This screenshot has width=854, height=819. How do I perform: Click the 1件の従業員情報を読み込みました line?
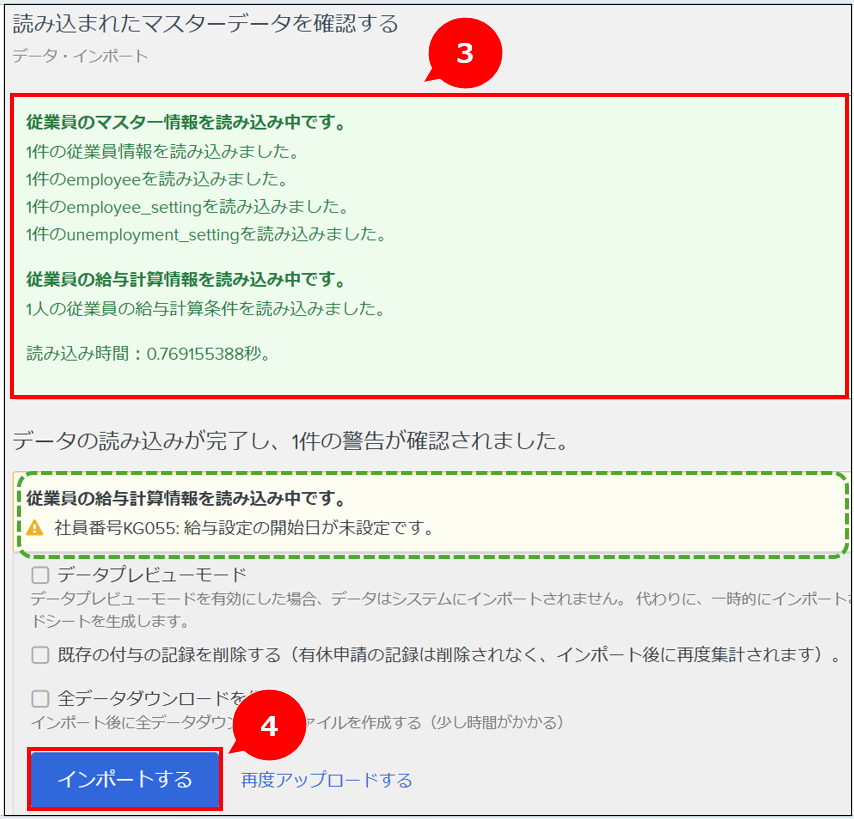click(x=162, y=152)
